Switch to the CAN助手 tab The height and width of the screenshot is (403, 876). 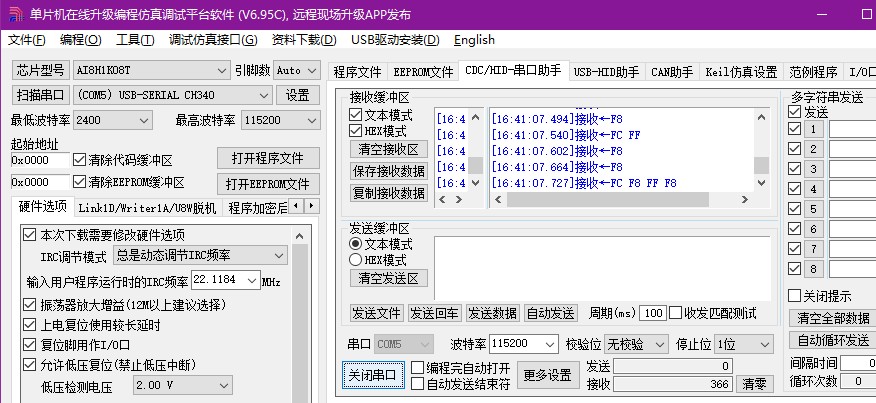(x=672, y=72)
